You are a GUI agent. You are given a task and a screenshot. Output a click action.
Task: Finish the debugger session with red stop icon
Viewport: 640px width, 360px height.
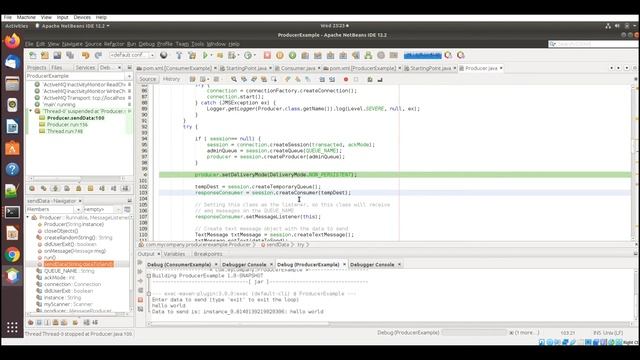click(267, 55)
